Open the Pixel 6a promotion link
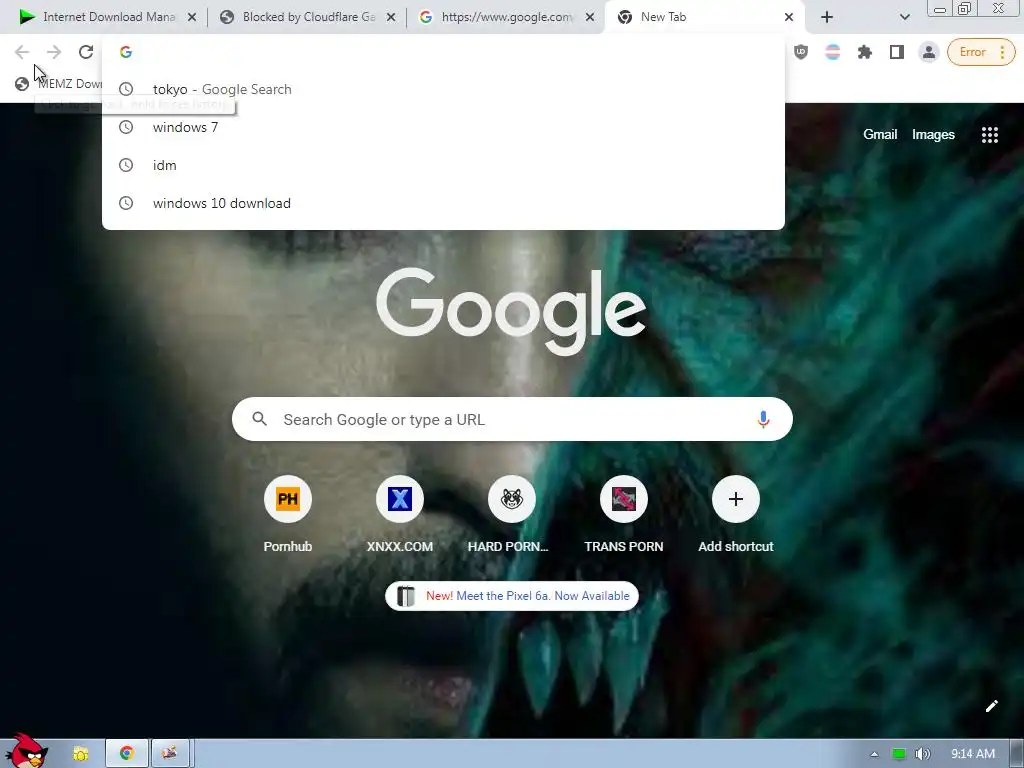This screenshot has width=1024, height=768. [512, 596]
